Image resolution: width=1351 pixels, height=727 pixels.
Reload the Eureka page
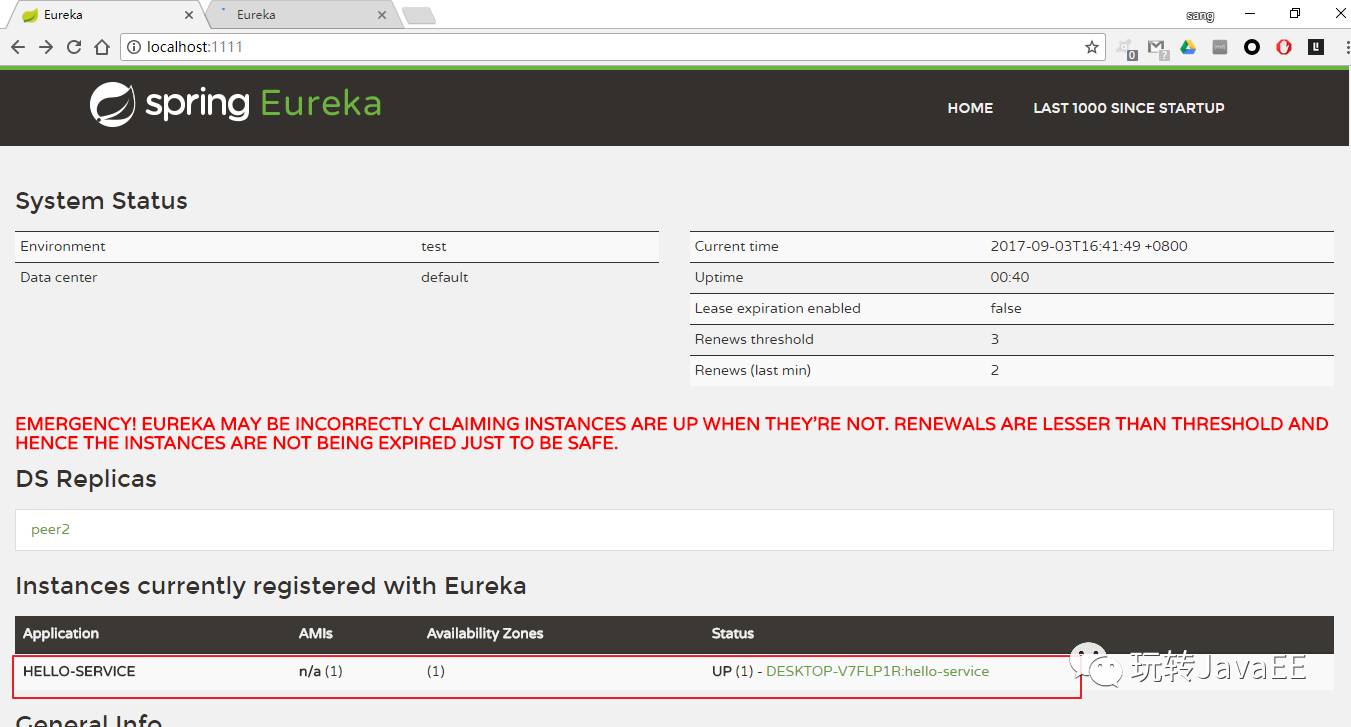coord(74,47)
